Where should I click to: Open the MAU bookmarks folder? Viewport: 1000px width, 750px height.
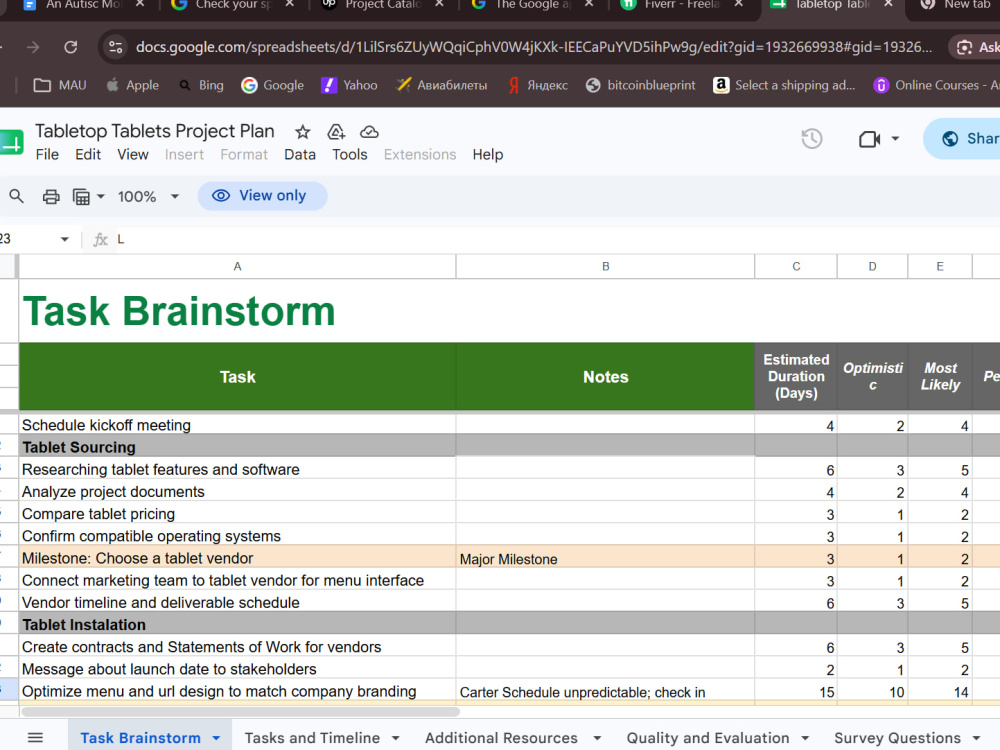pyautogui.click(x=59, y=85)
